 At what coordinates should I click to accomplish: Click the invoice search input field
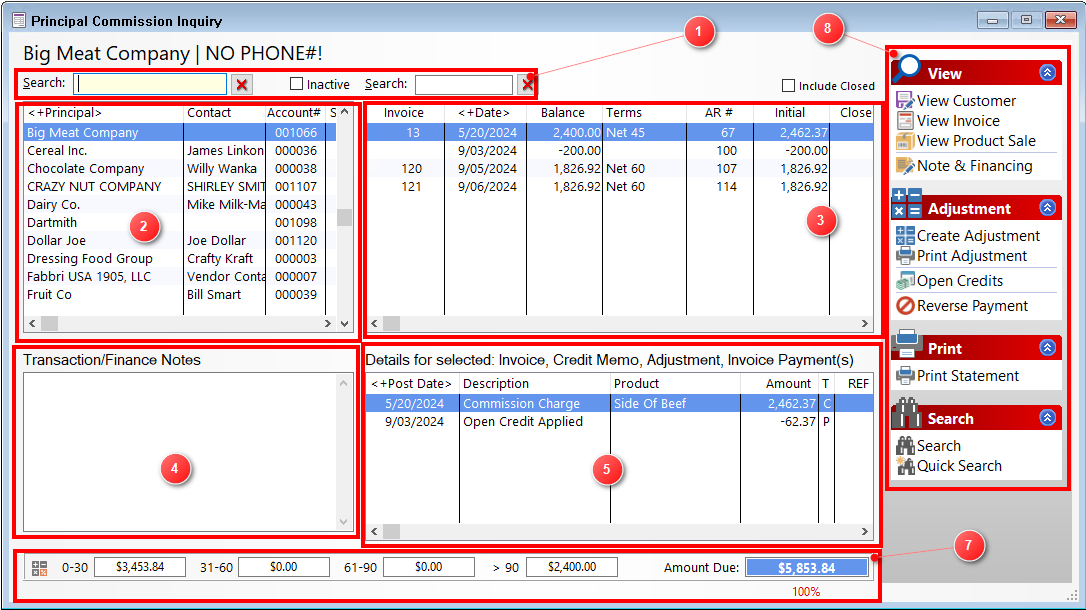[464, 84]
